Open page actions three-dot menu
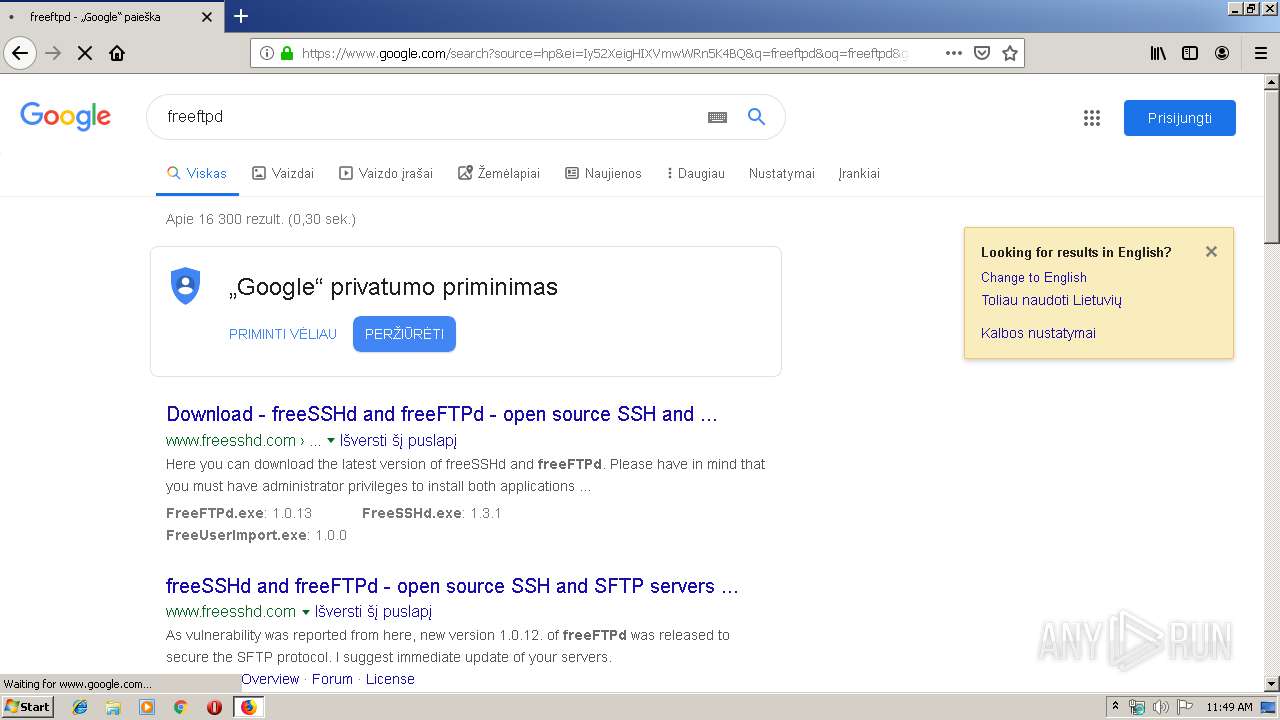Viewport: 1280px width, 720px height. coord(954,53)
